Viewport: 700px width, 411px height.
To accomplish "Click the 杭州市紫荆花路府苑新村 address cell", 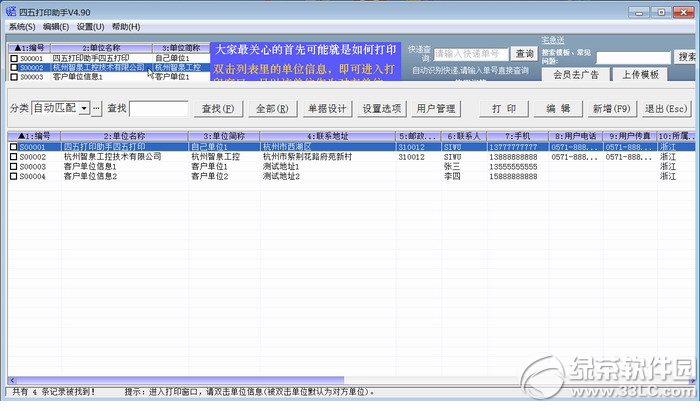I will coord(307,157).
